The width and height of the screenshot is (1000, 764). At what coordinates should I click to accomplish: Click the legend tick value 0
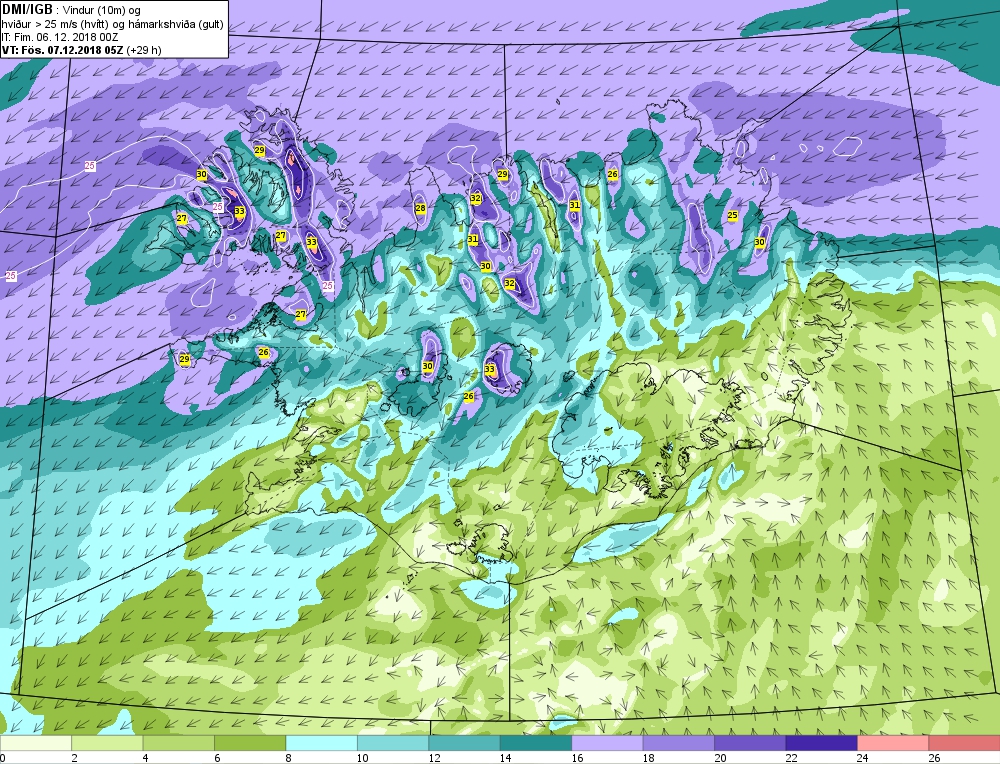tap(3, 758)
